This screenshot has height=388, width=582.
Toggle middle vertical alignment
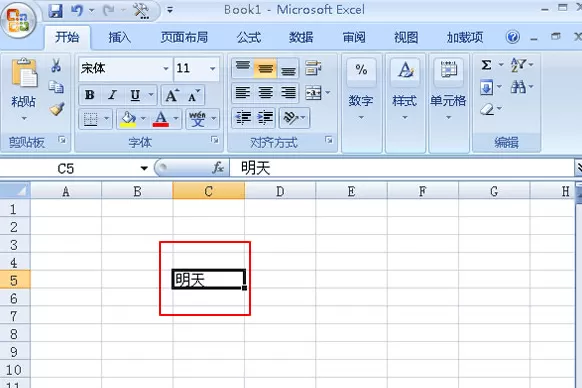[265, 68]
